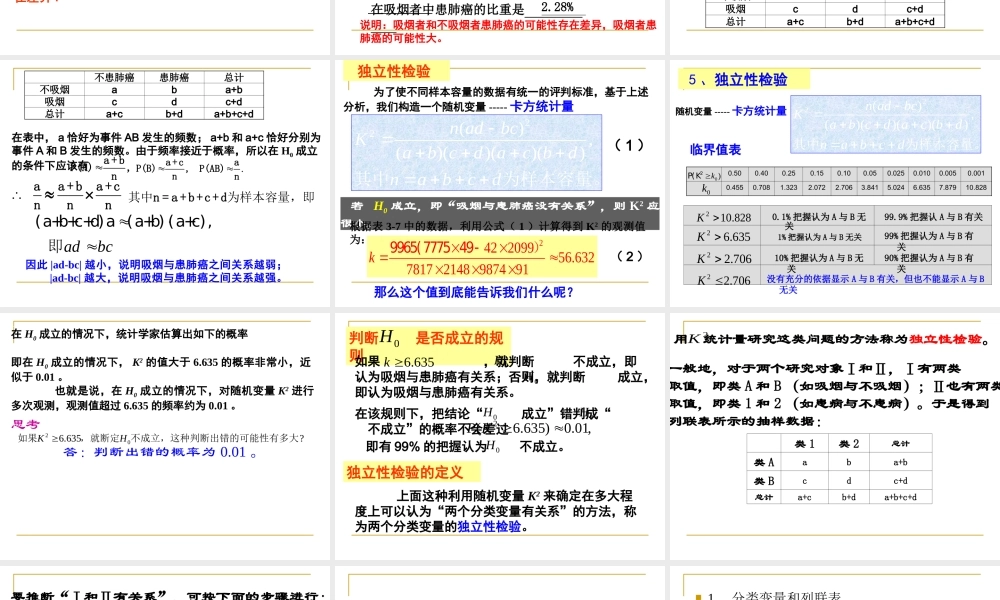1000x600 pixels.
Task: Click the red 说明 text about smokers' lung cancer
Action: (508, 31)
